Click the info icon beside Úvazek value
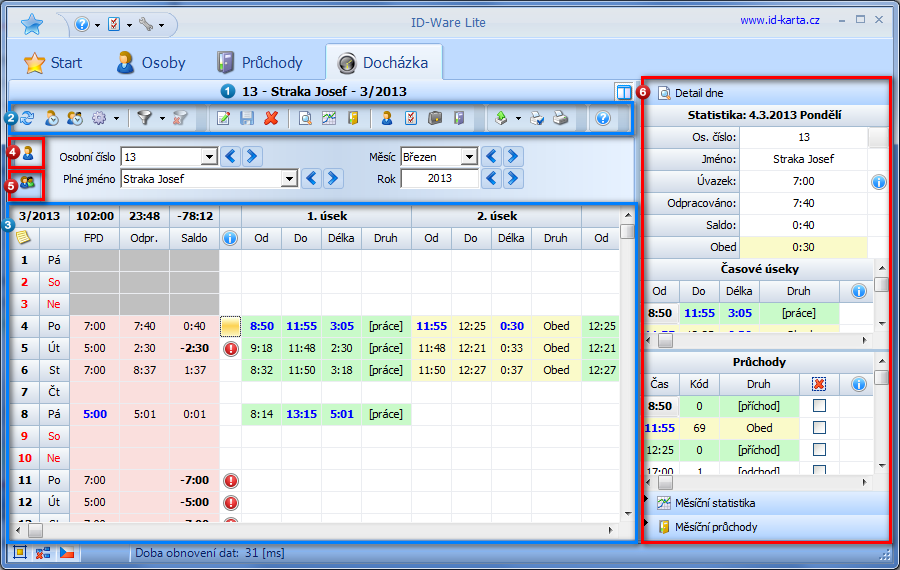The height and width of the screenshot is (570, 900). click(x=879, y=182)
